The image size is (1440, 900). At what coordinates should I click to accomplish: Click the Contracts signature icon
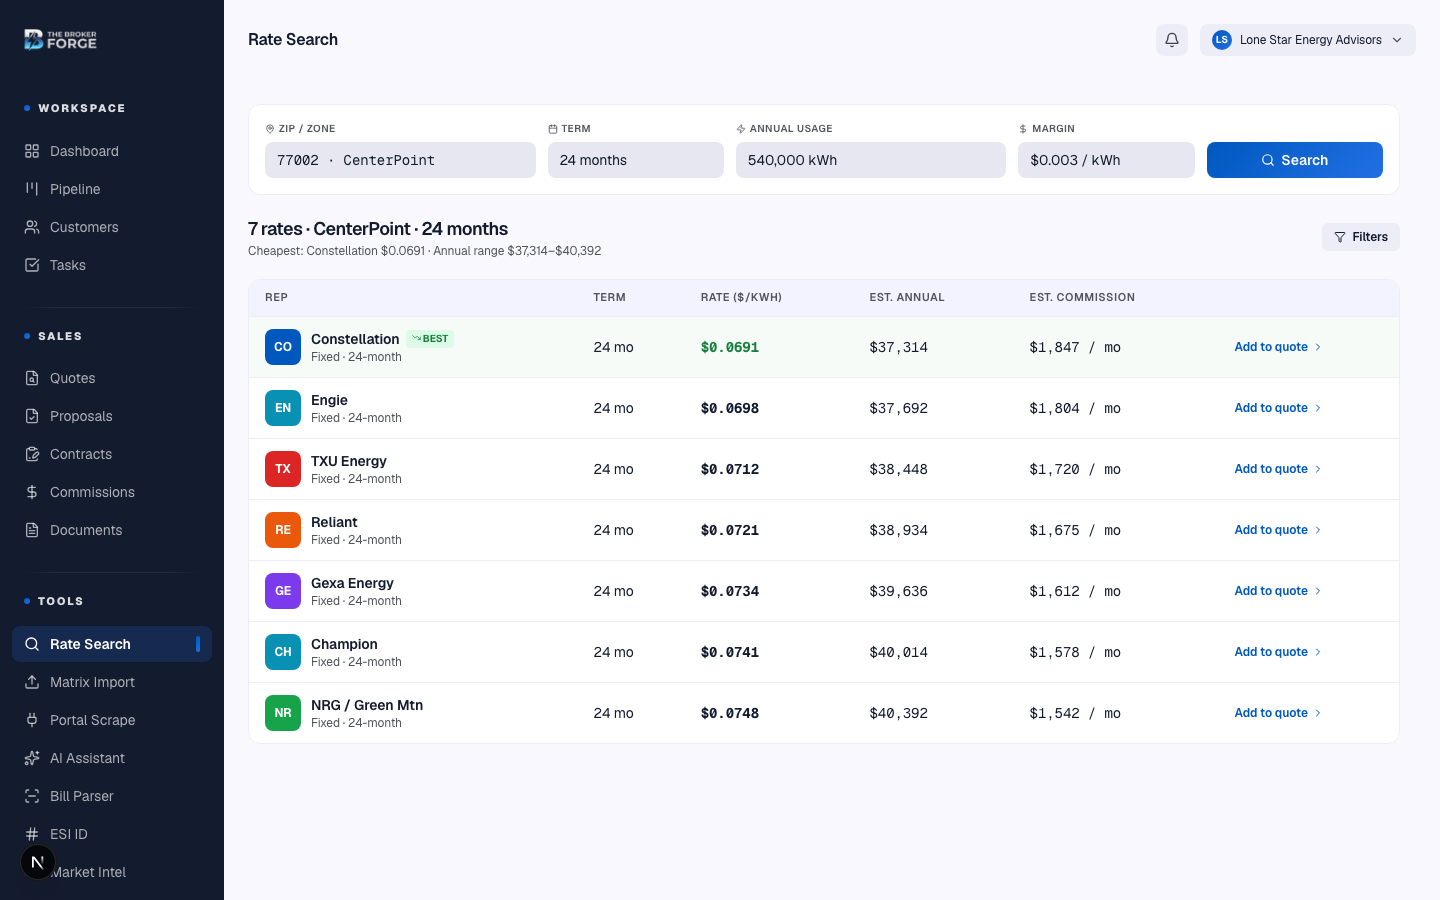point(32,454)
